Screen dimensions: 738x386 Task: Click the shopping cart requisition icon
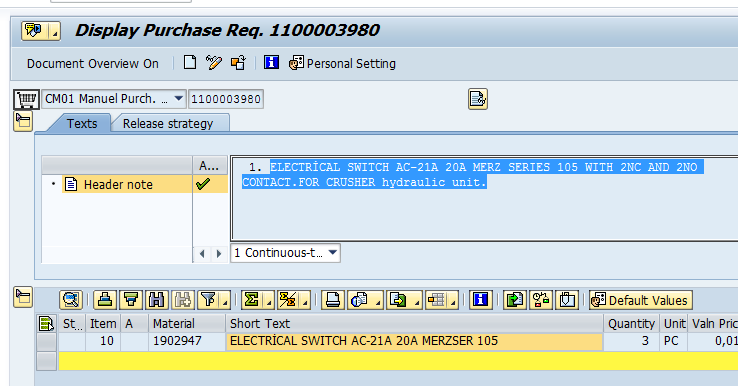point(26,99)
